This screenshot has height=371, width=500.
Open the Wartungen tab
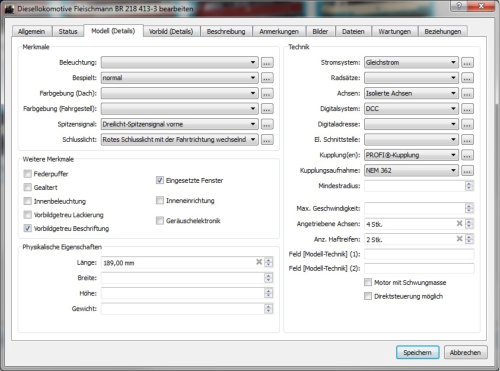coord(394,32)
